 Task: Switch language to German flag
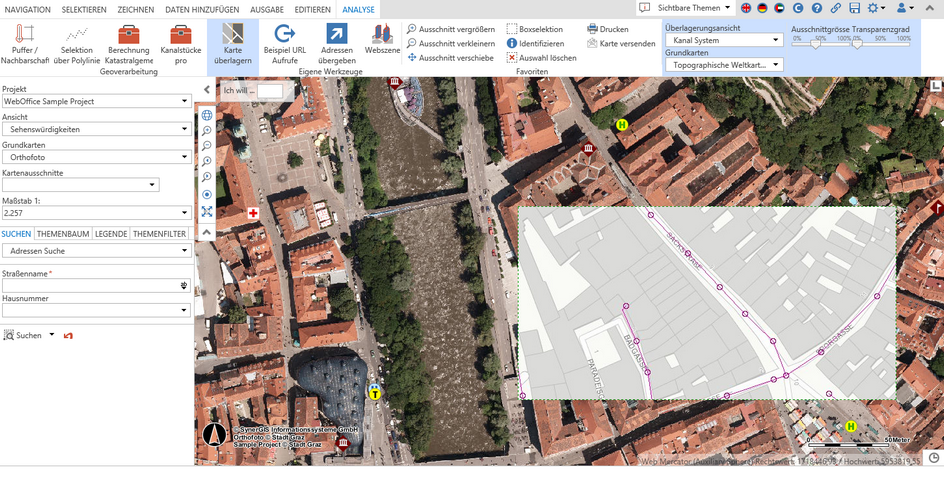click(762, 8)
